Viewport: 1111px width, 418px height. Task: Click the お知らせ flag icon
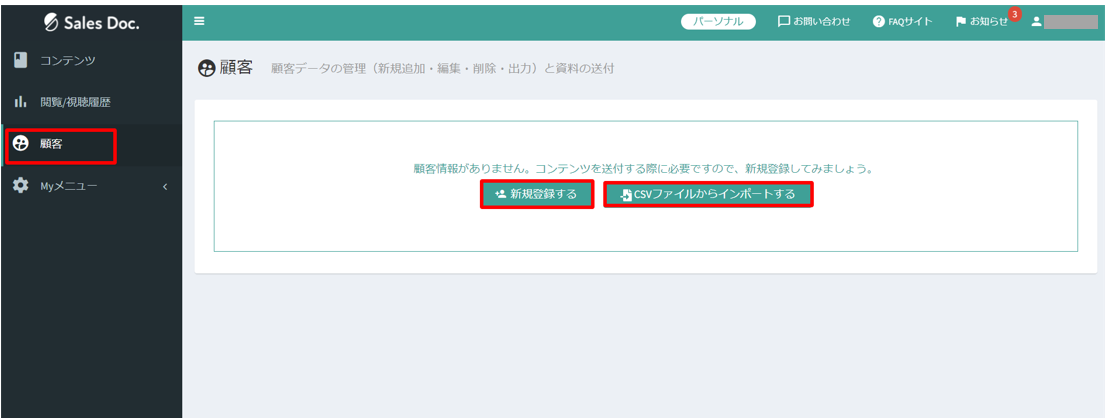[x=961, y=21]
